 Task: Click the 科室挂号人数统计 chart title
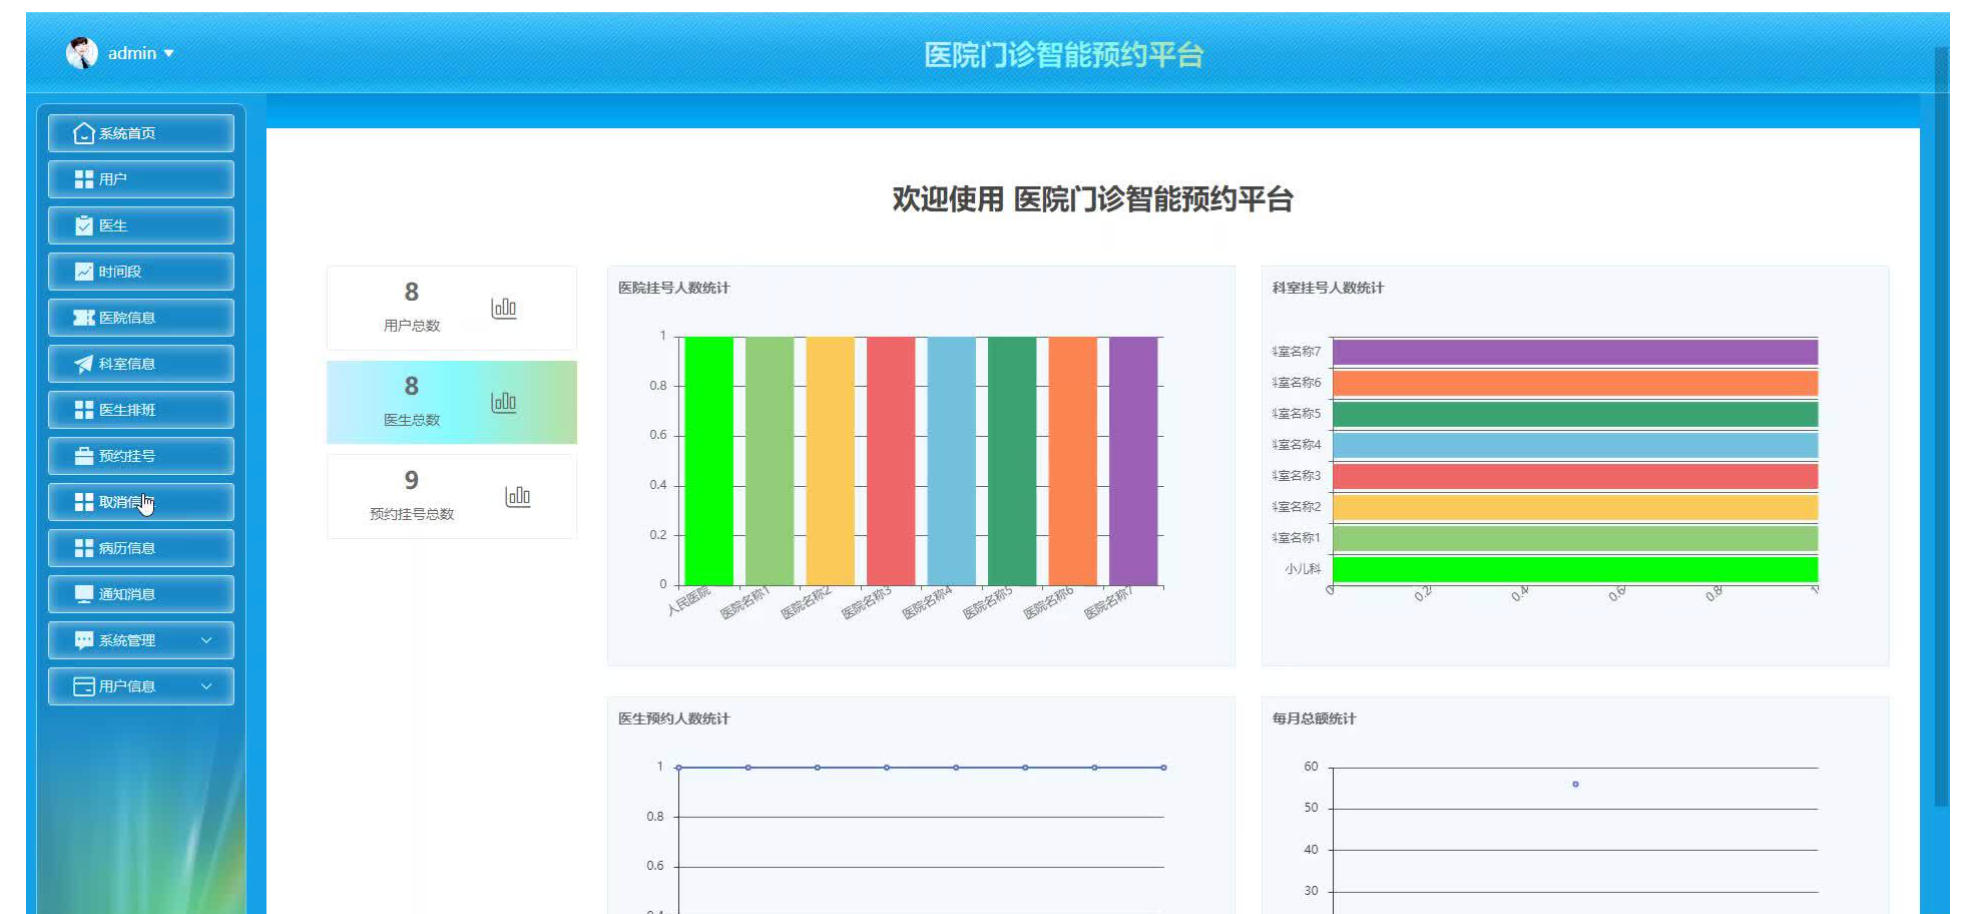[x=1328, y=288]
